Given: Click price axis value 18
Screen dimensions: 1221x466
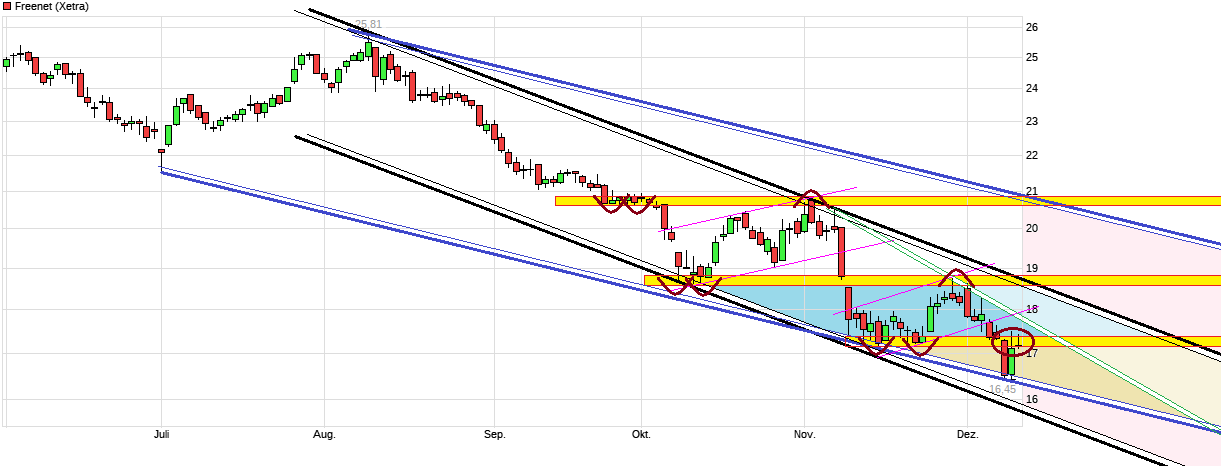Looking at the screenshot, I should [1031, 309].
